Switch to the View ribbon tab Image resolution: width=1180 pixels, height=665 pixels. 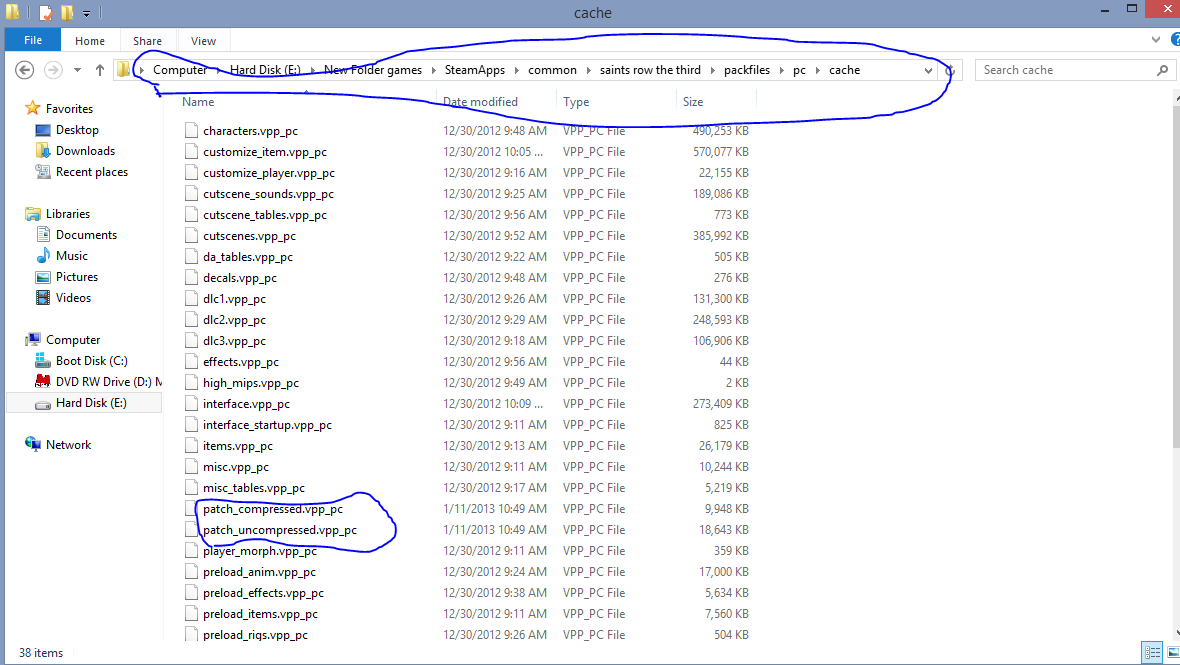click(203, 41)
